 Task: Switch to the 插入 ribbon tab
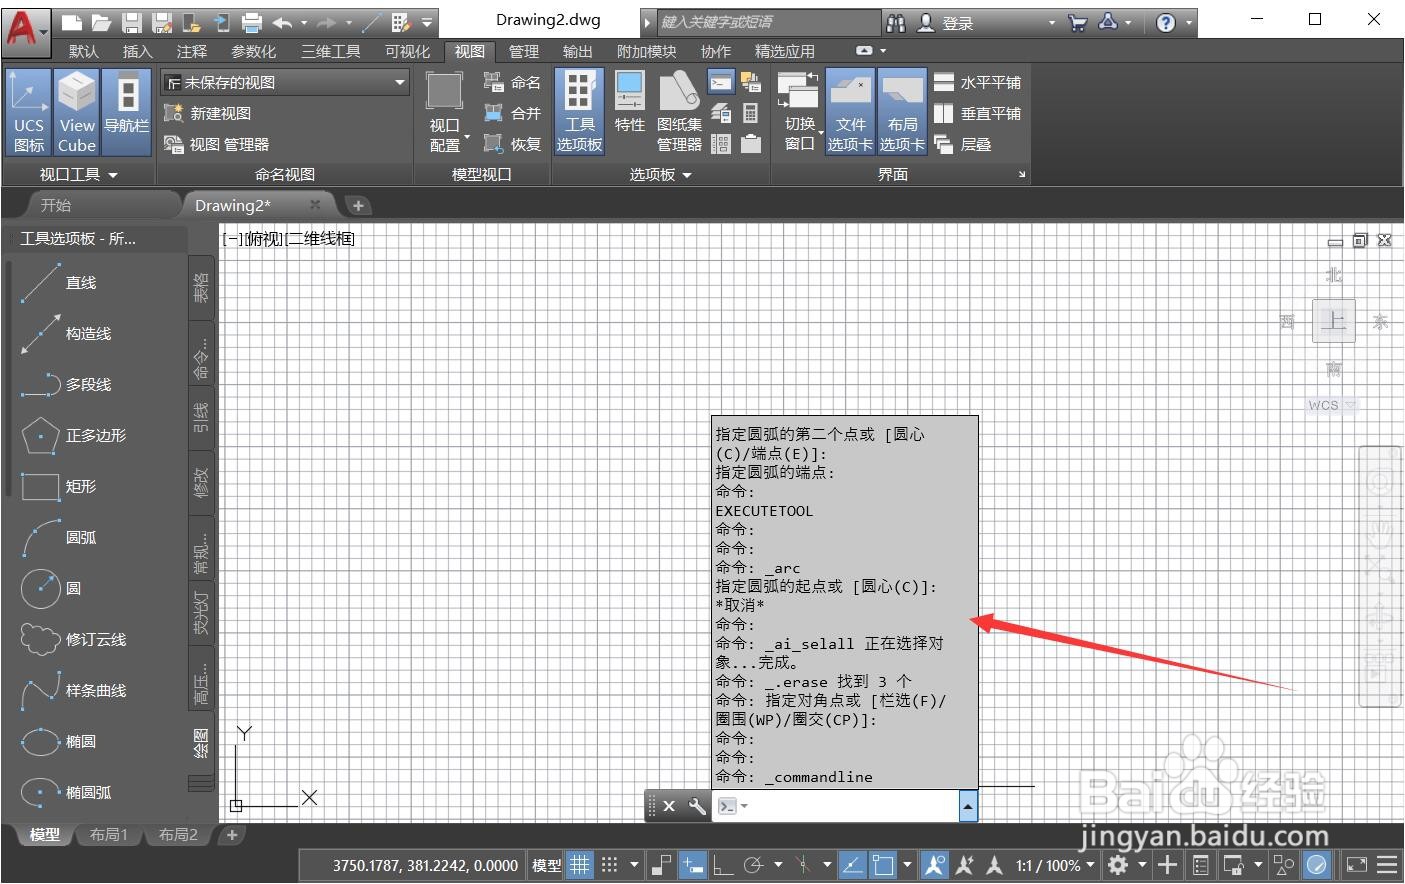[137, 51]
